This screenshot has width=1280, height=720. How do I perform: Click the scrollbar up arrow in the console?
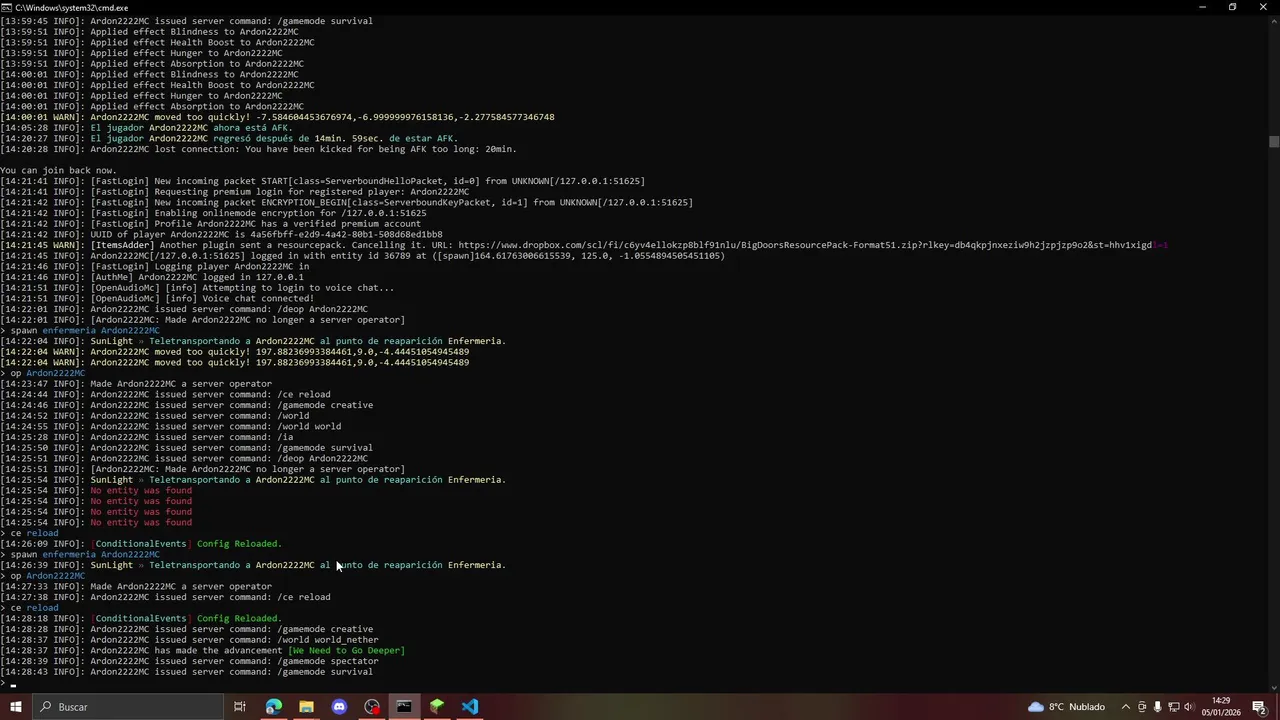1273,20
